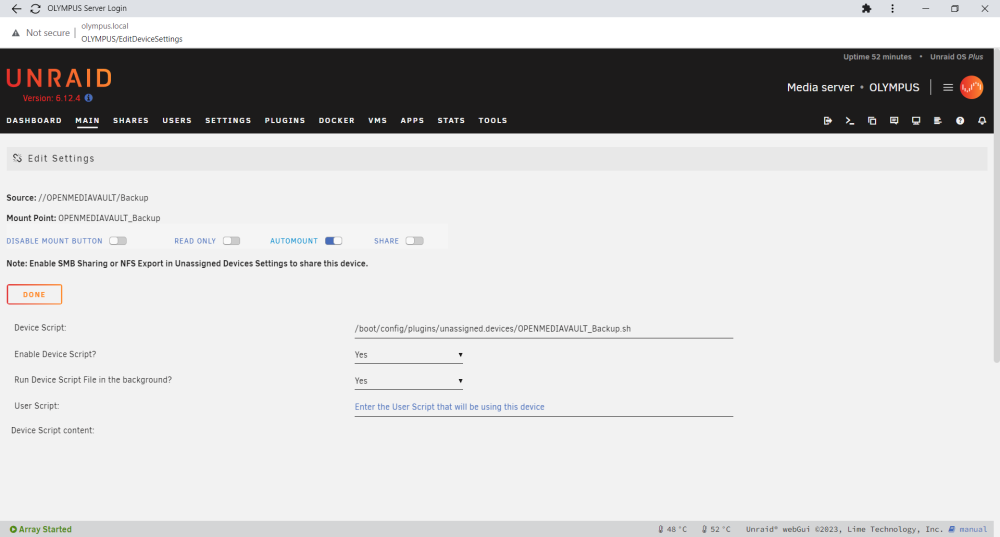Image resolution: width=1000 pixels, height=537 pixels.
Task: Click the 52 °C temperature icon
Action: click(x=704, y=529)
